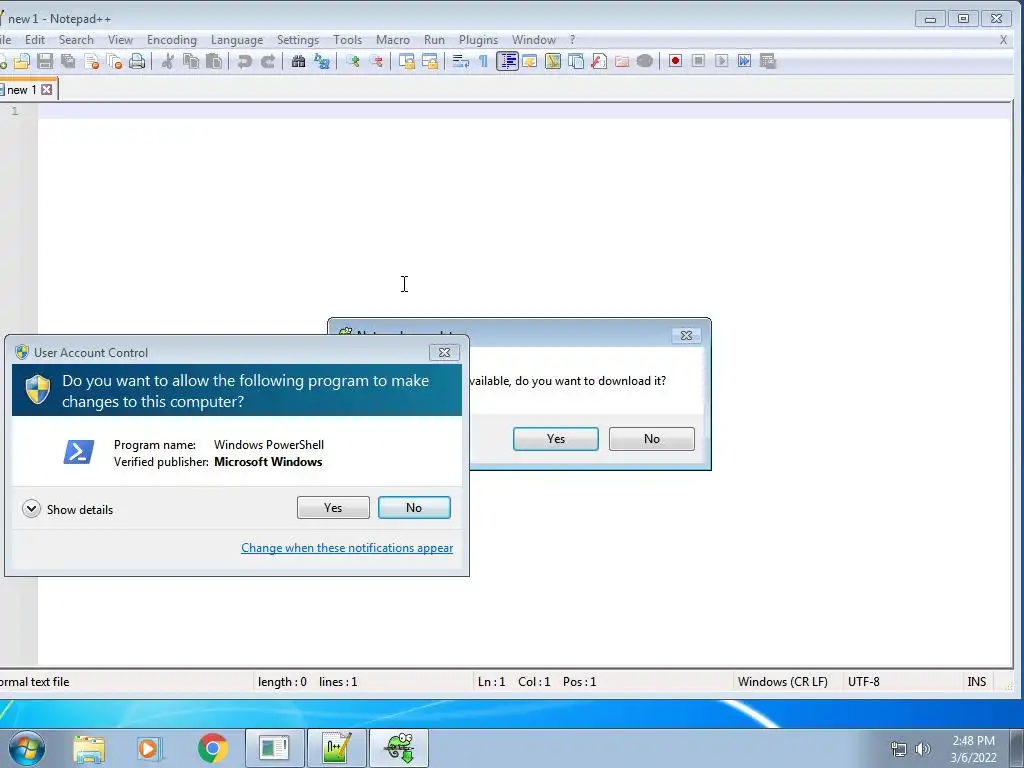
Task: Click the volume speaker tray icon
Action: click(923, 749)
